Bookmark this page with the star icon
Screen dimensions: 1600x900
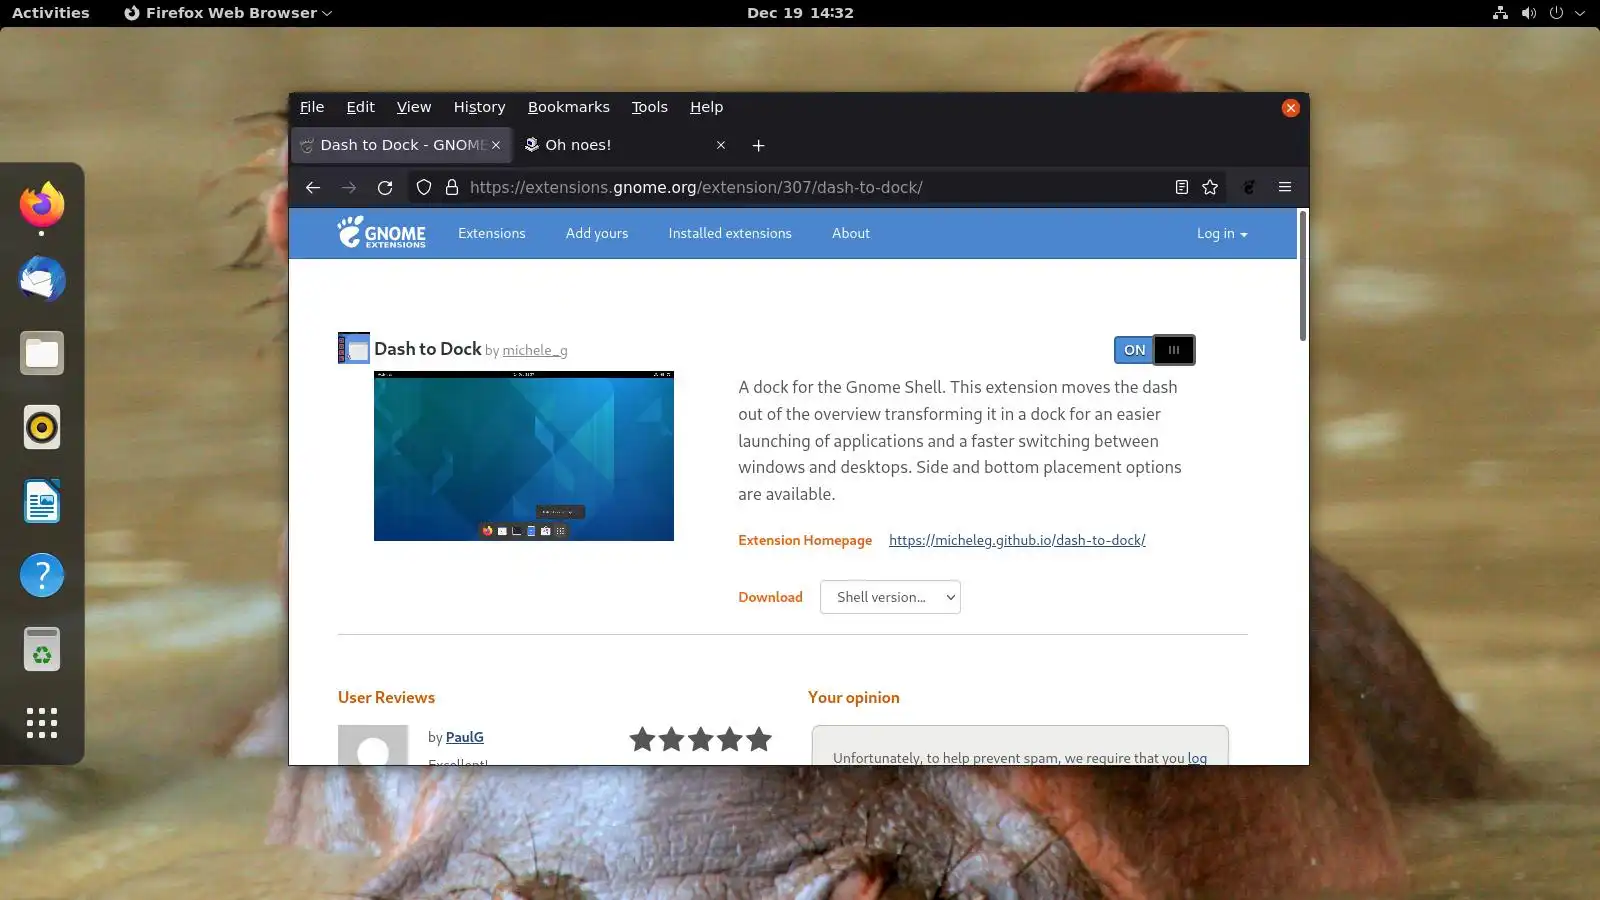tap(1210, 187)
